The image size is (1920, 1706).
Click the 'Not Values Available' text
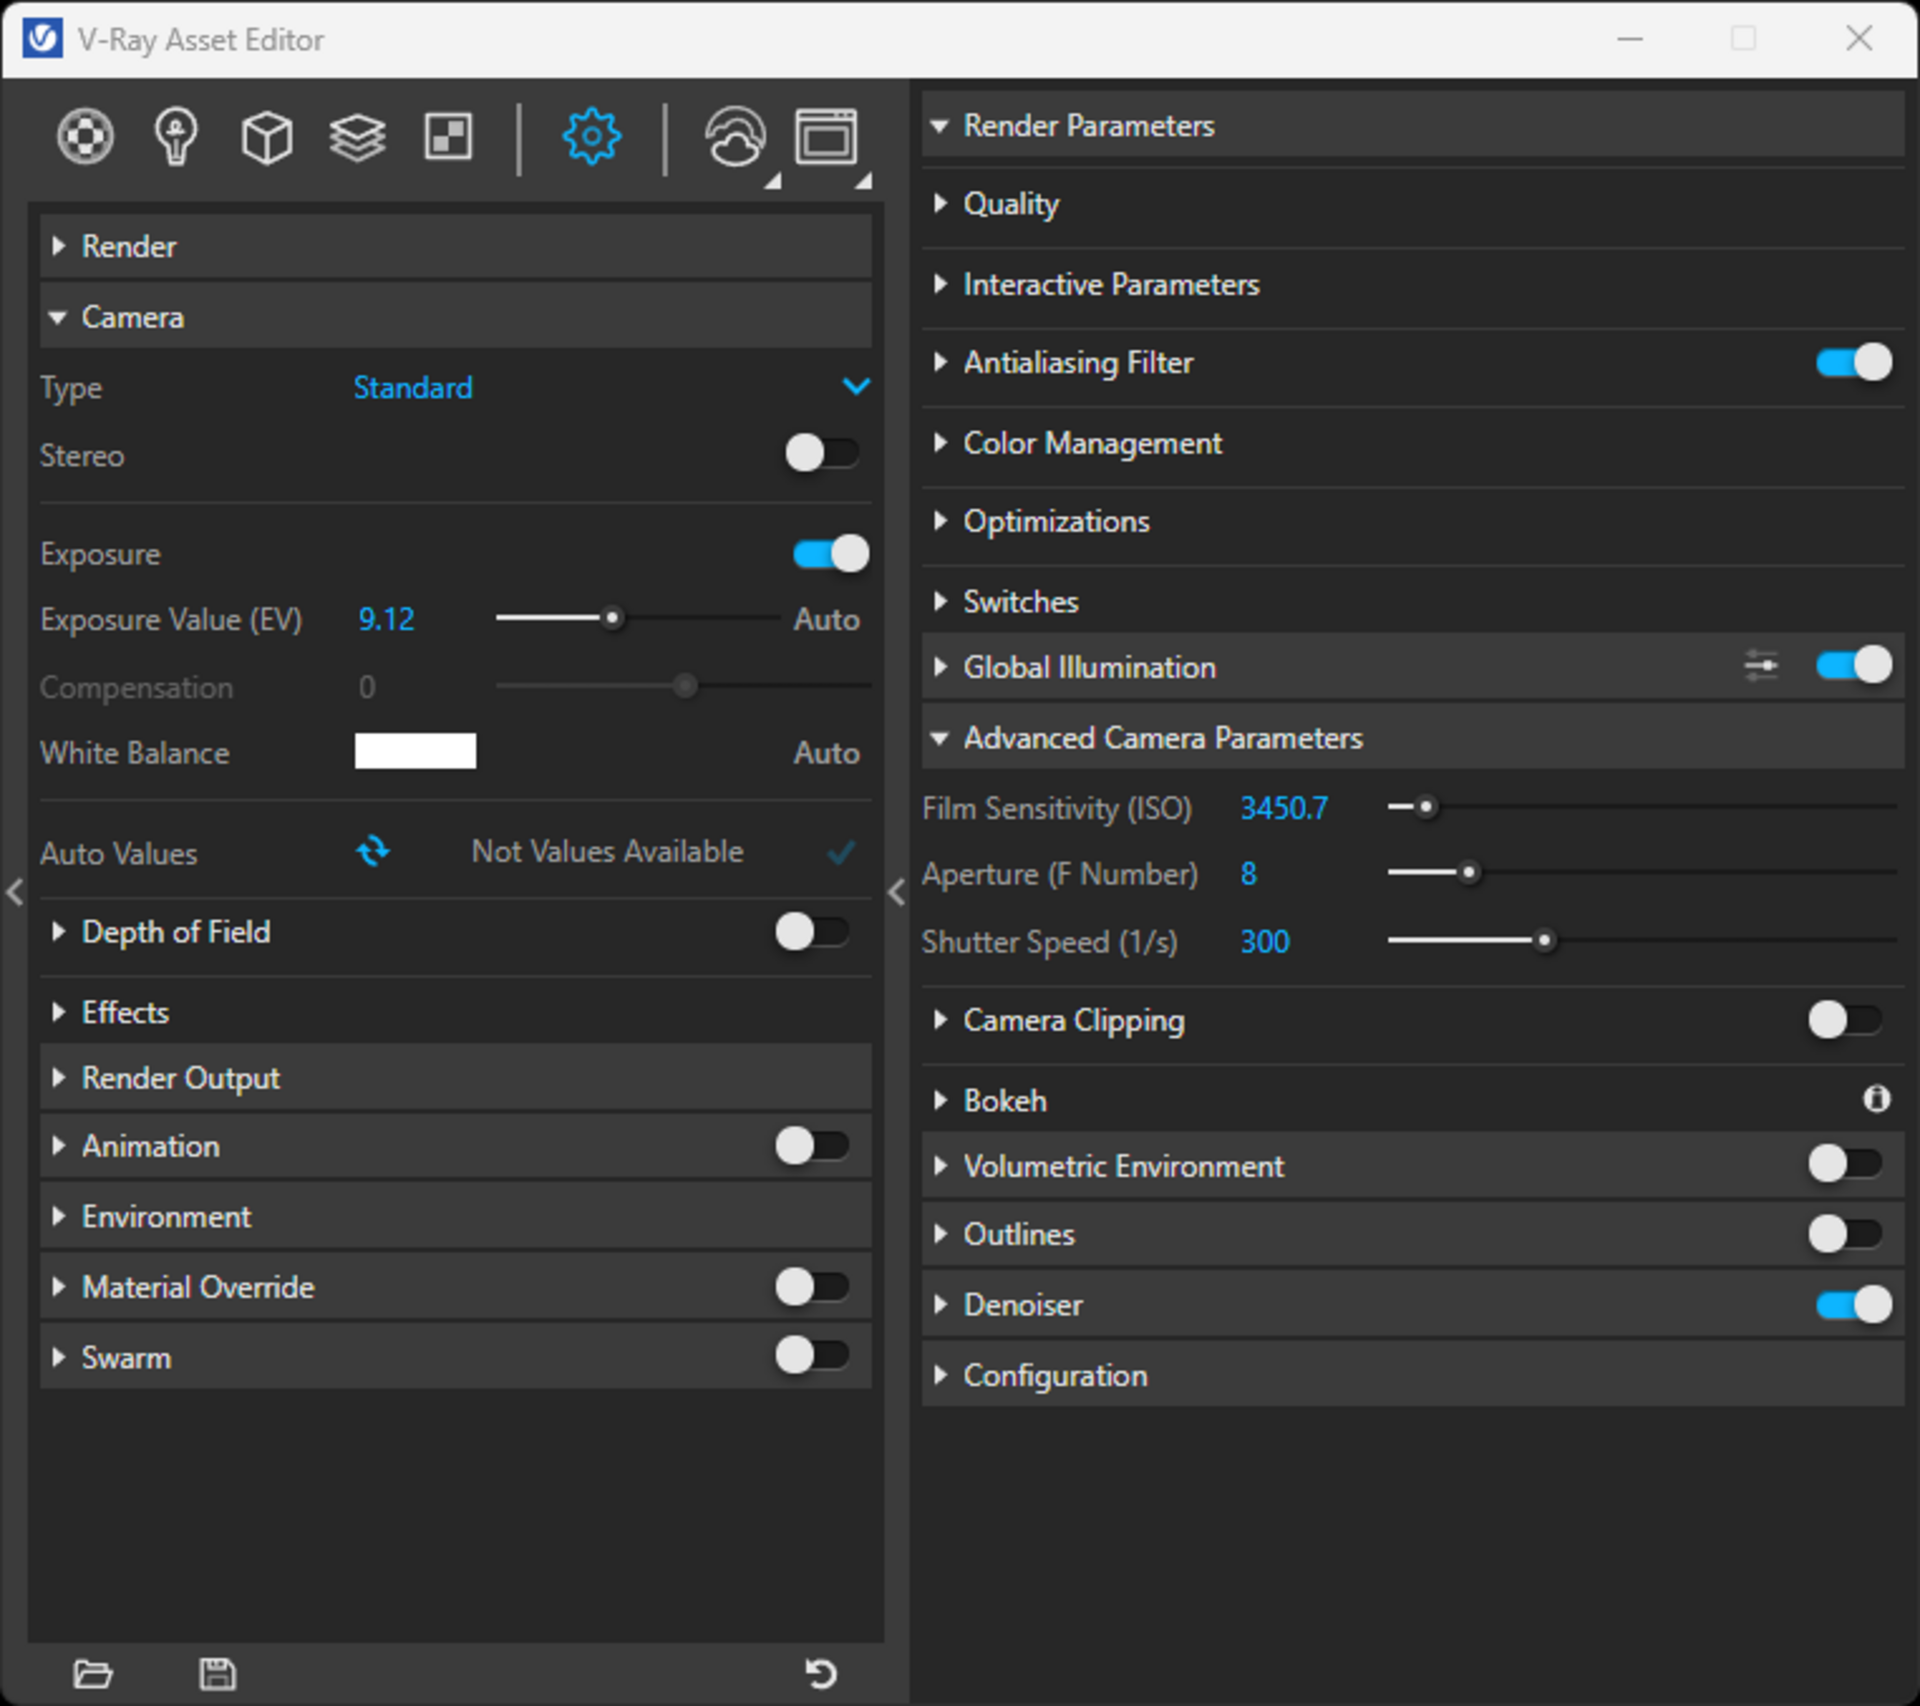click(607, 851)
